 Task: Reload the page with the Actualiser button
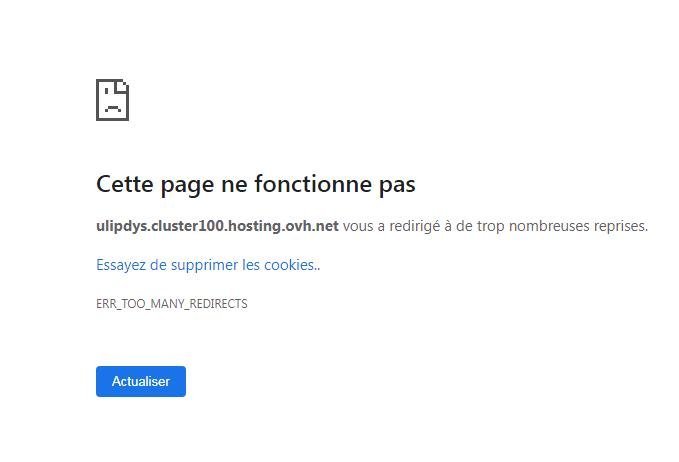tap(141, 381)
